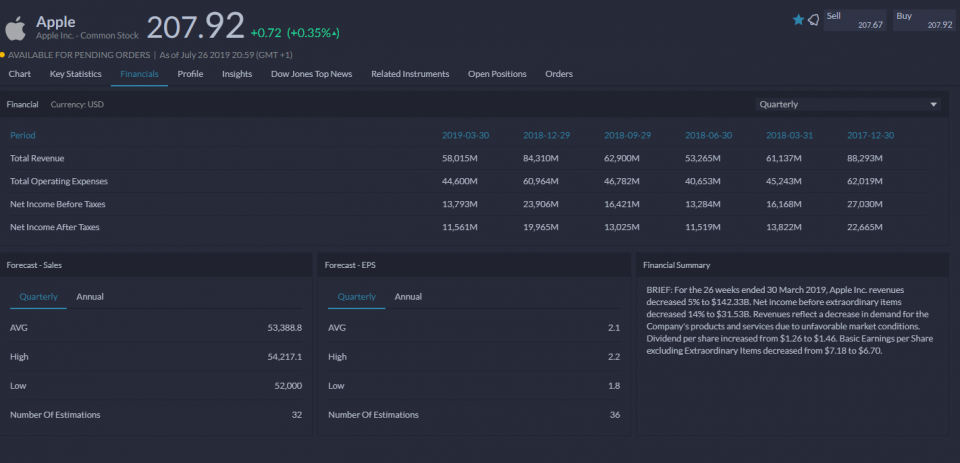Go to the Insights tab
This screenshot has height=463, width=960.
point(237,74)
